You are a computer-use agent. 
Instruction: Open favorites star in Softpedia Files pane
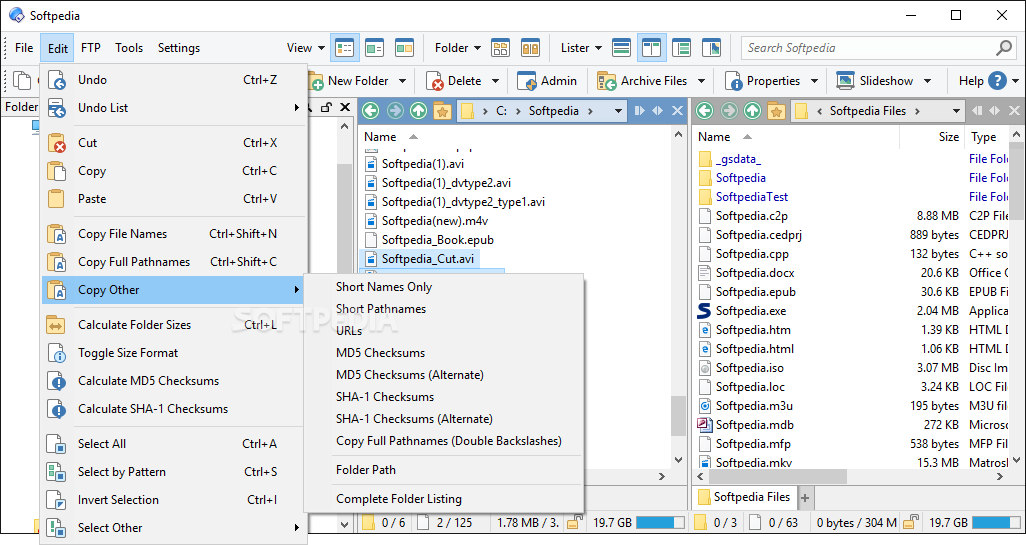pyautogui.click(x=777, y=111)
